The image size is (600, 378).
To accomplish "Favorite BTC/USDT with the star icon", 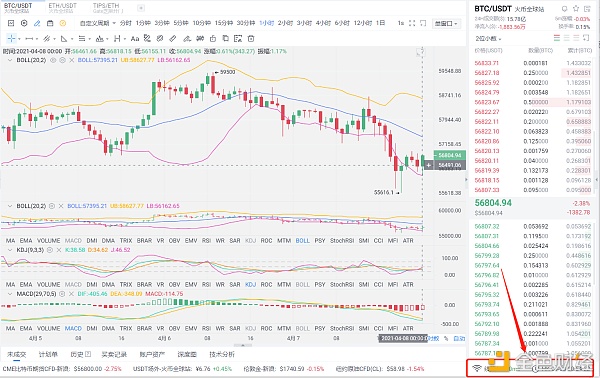I will click(576, 8).
